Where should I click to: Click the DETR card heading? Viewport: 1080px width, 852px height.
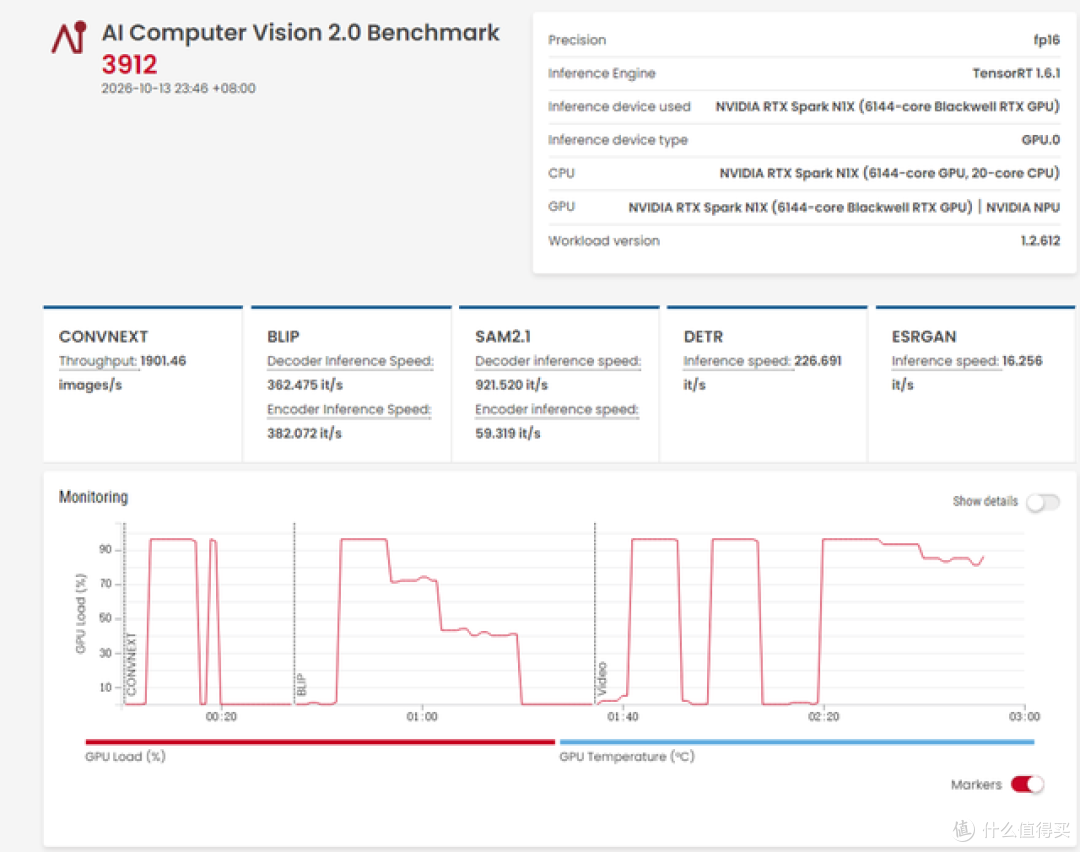pyautogui.click(x=703, y=337)
